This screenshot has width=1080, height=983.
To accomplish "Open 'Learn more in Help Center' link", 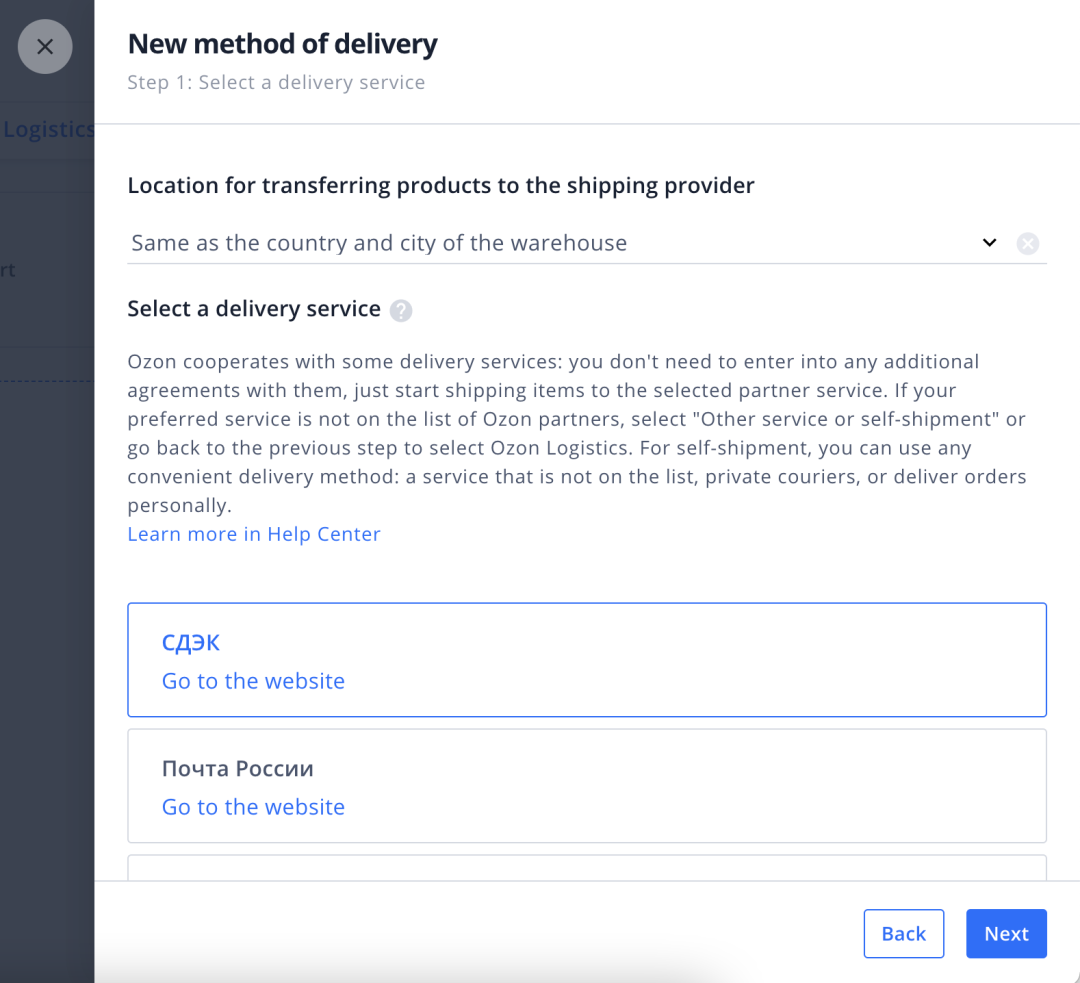I will [254, 534].
